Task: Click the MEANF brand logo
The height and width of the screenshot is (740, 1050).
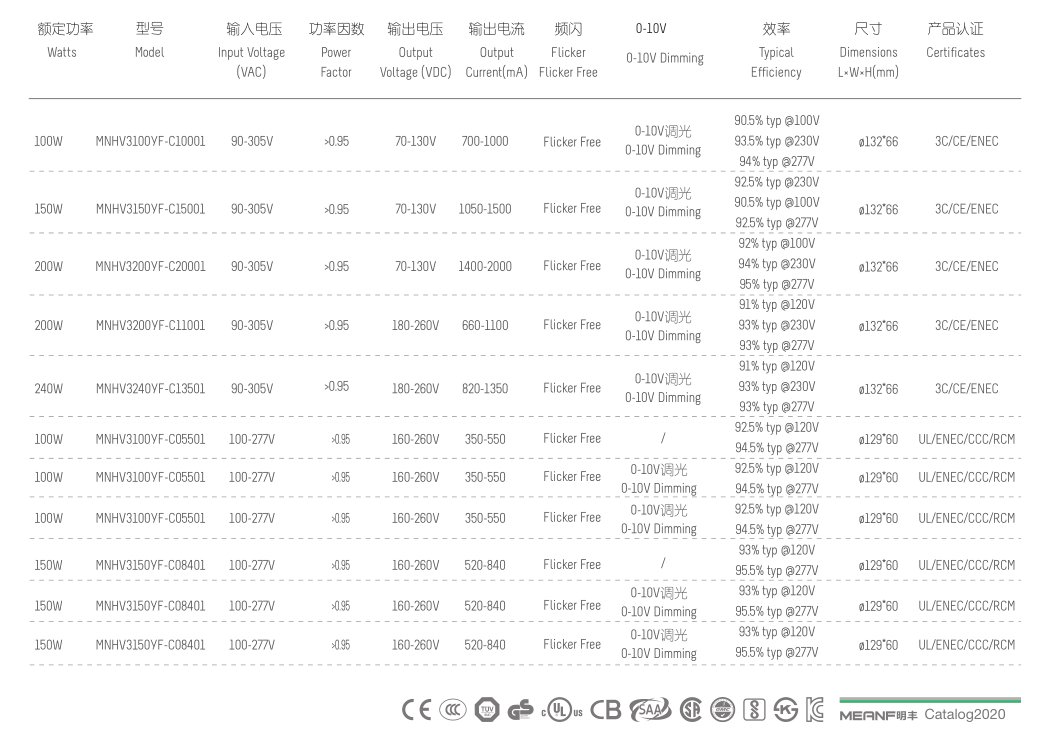Action: (878, 715)
